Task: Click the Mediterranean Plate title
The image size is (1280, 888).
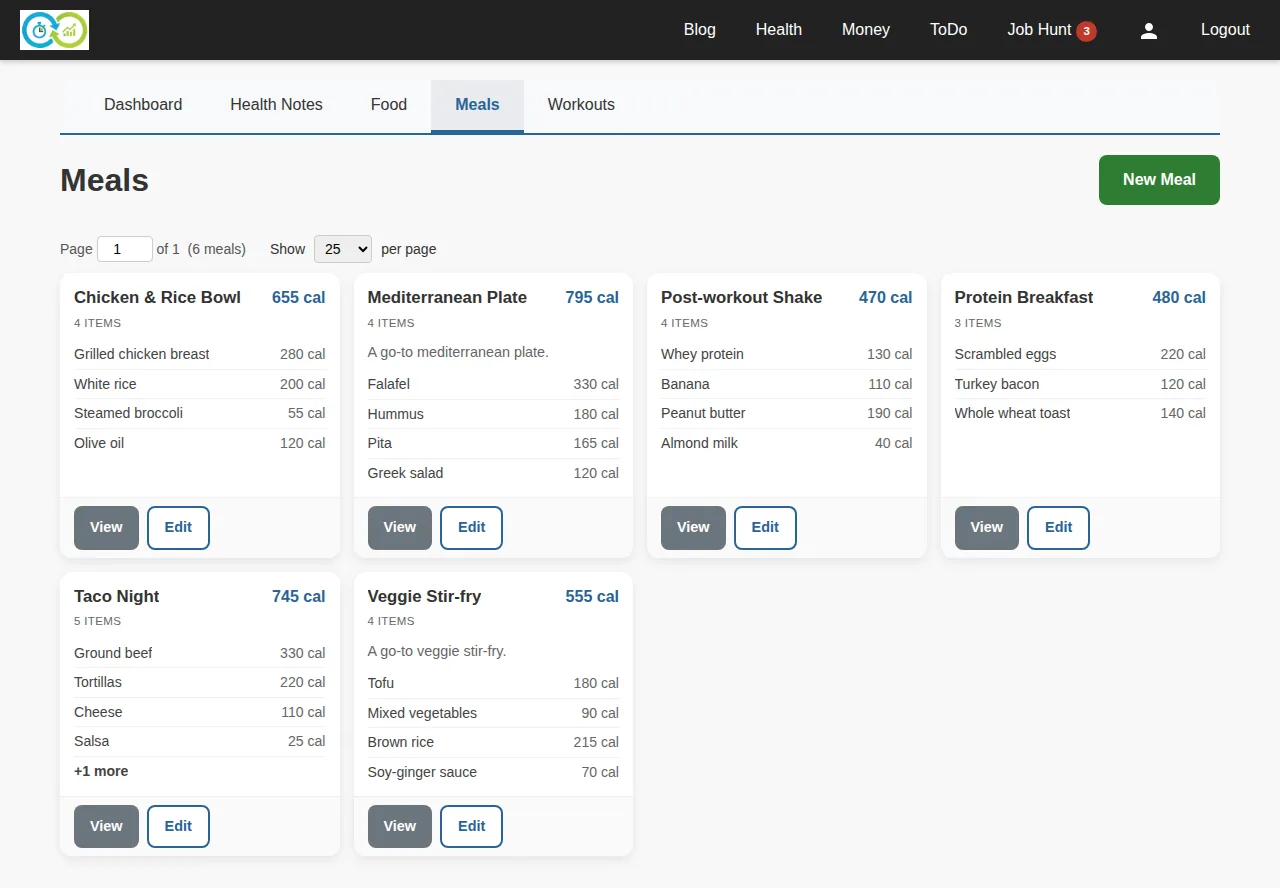Action: click(x=447, y=297)
